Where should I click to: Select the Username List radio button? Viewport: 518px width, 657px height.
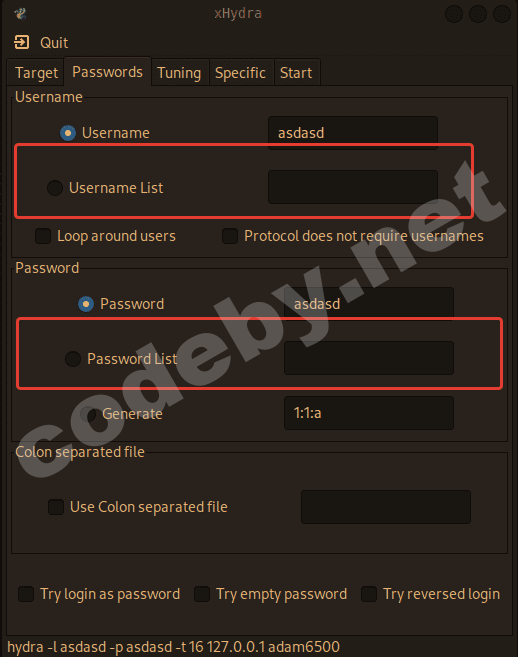pos(55,188)
